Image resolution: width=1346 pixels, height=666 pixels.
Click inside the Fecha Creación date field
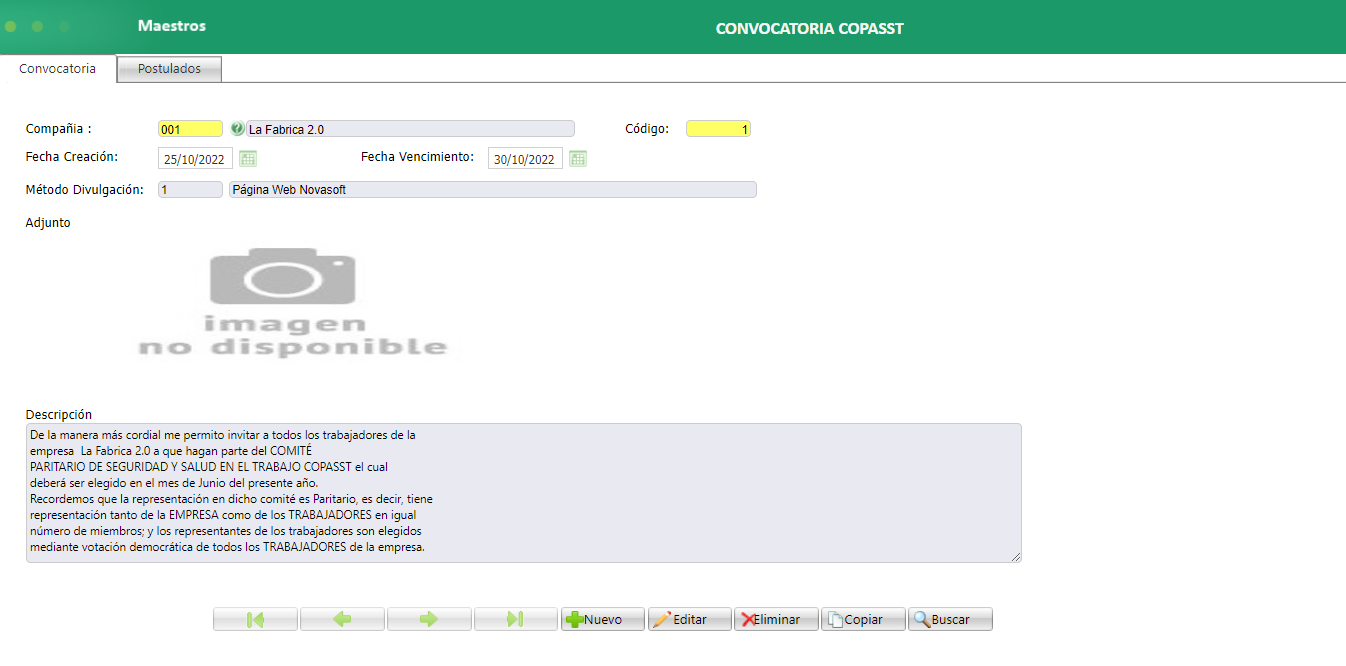click(194, 157)
